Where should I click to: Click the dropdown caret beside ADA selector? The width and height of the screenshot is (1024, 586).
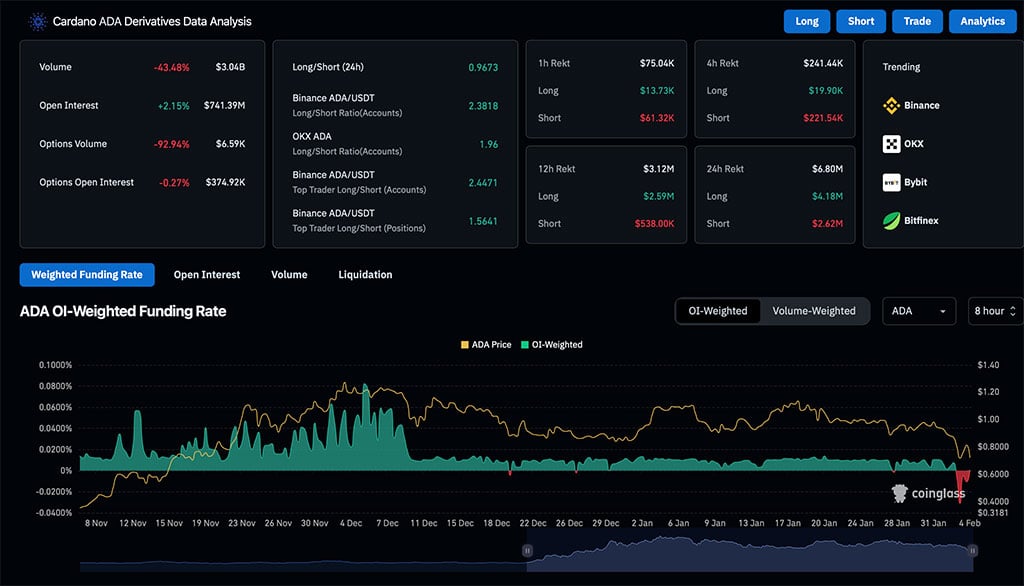click(x=945, y=311)
